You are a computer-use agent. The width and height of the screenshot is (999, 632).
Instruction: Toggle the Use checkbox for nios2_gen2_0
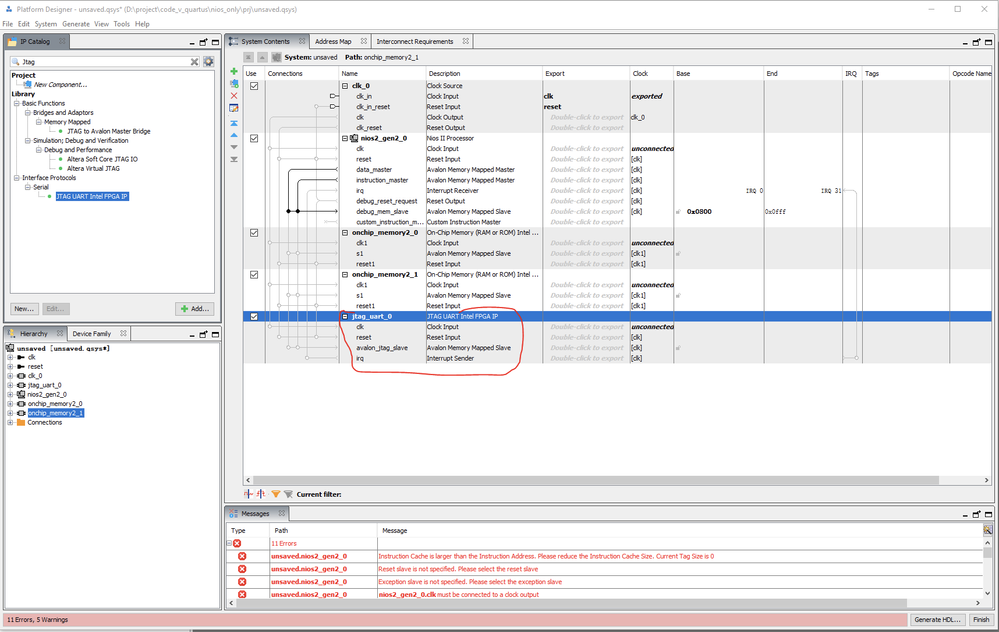[x=254, y=138]
